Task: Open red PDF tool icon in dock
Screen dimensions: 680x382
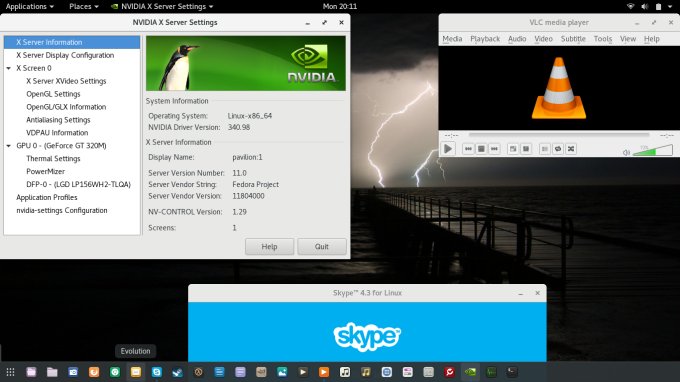Action: point(449,372)
